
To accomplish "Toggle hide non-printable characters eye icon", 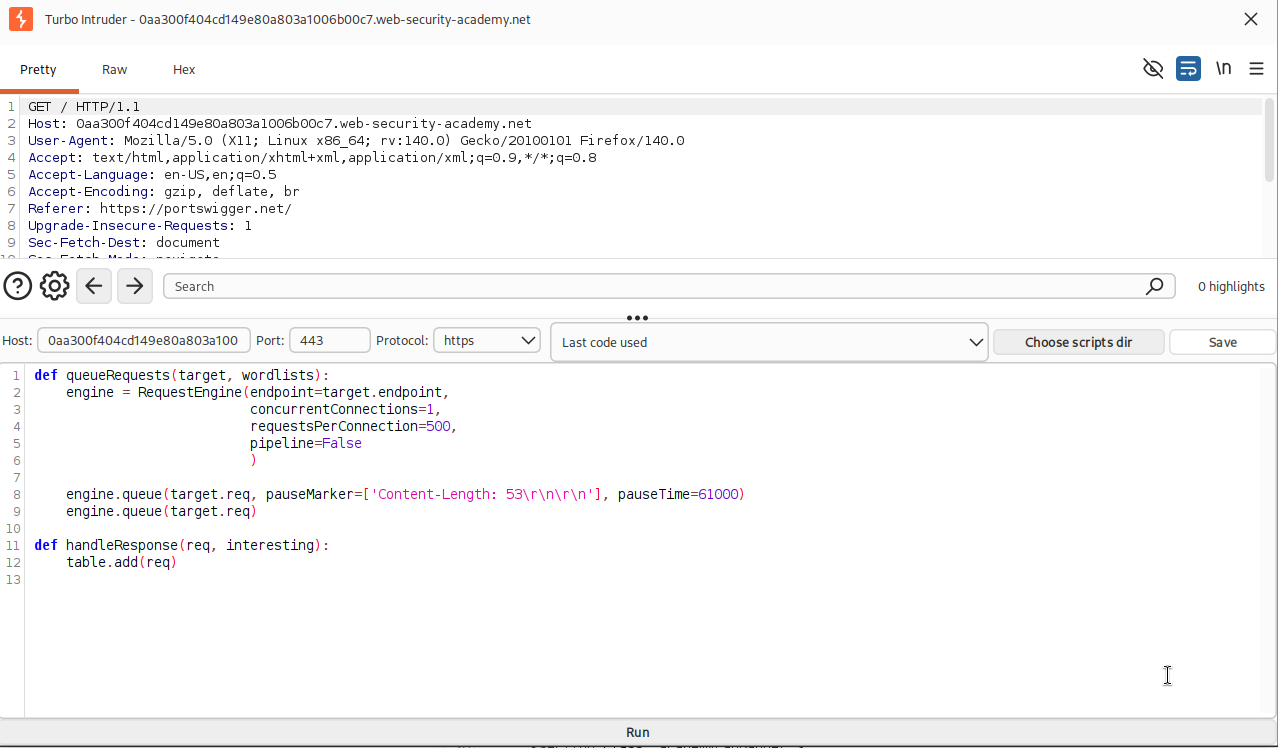I will pos(1153,68).
